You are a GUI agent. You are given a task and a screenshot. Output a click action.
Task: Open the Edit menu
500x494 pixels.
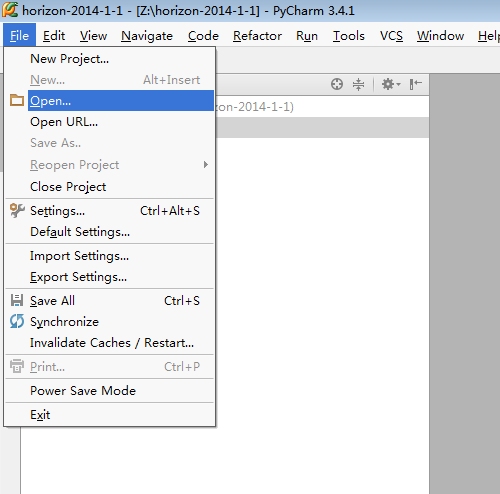pos(54,36)
